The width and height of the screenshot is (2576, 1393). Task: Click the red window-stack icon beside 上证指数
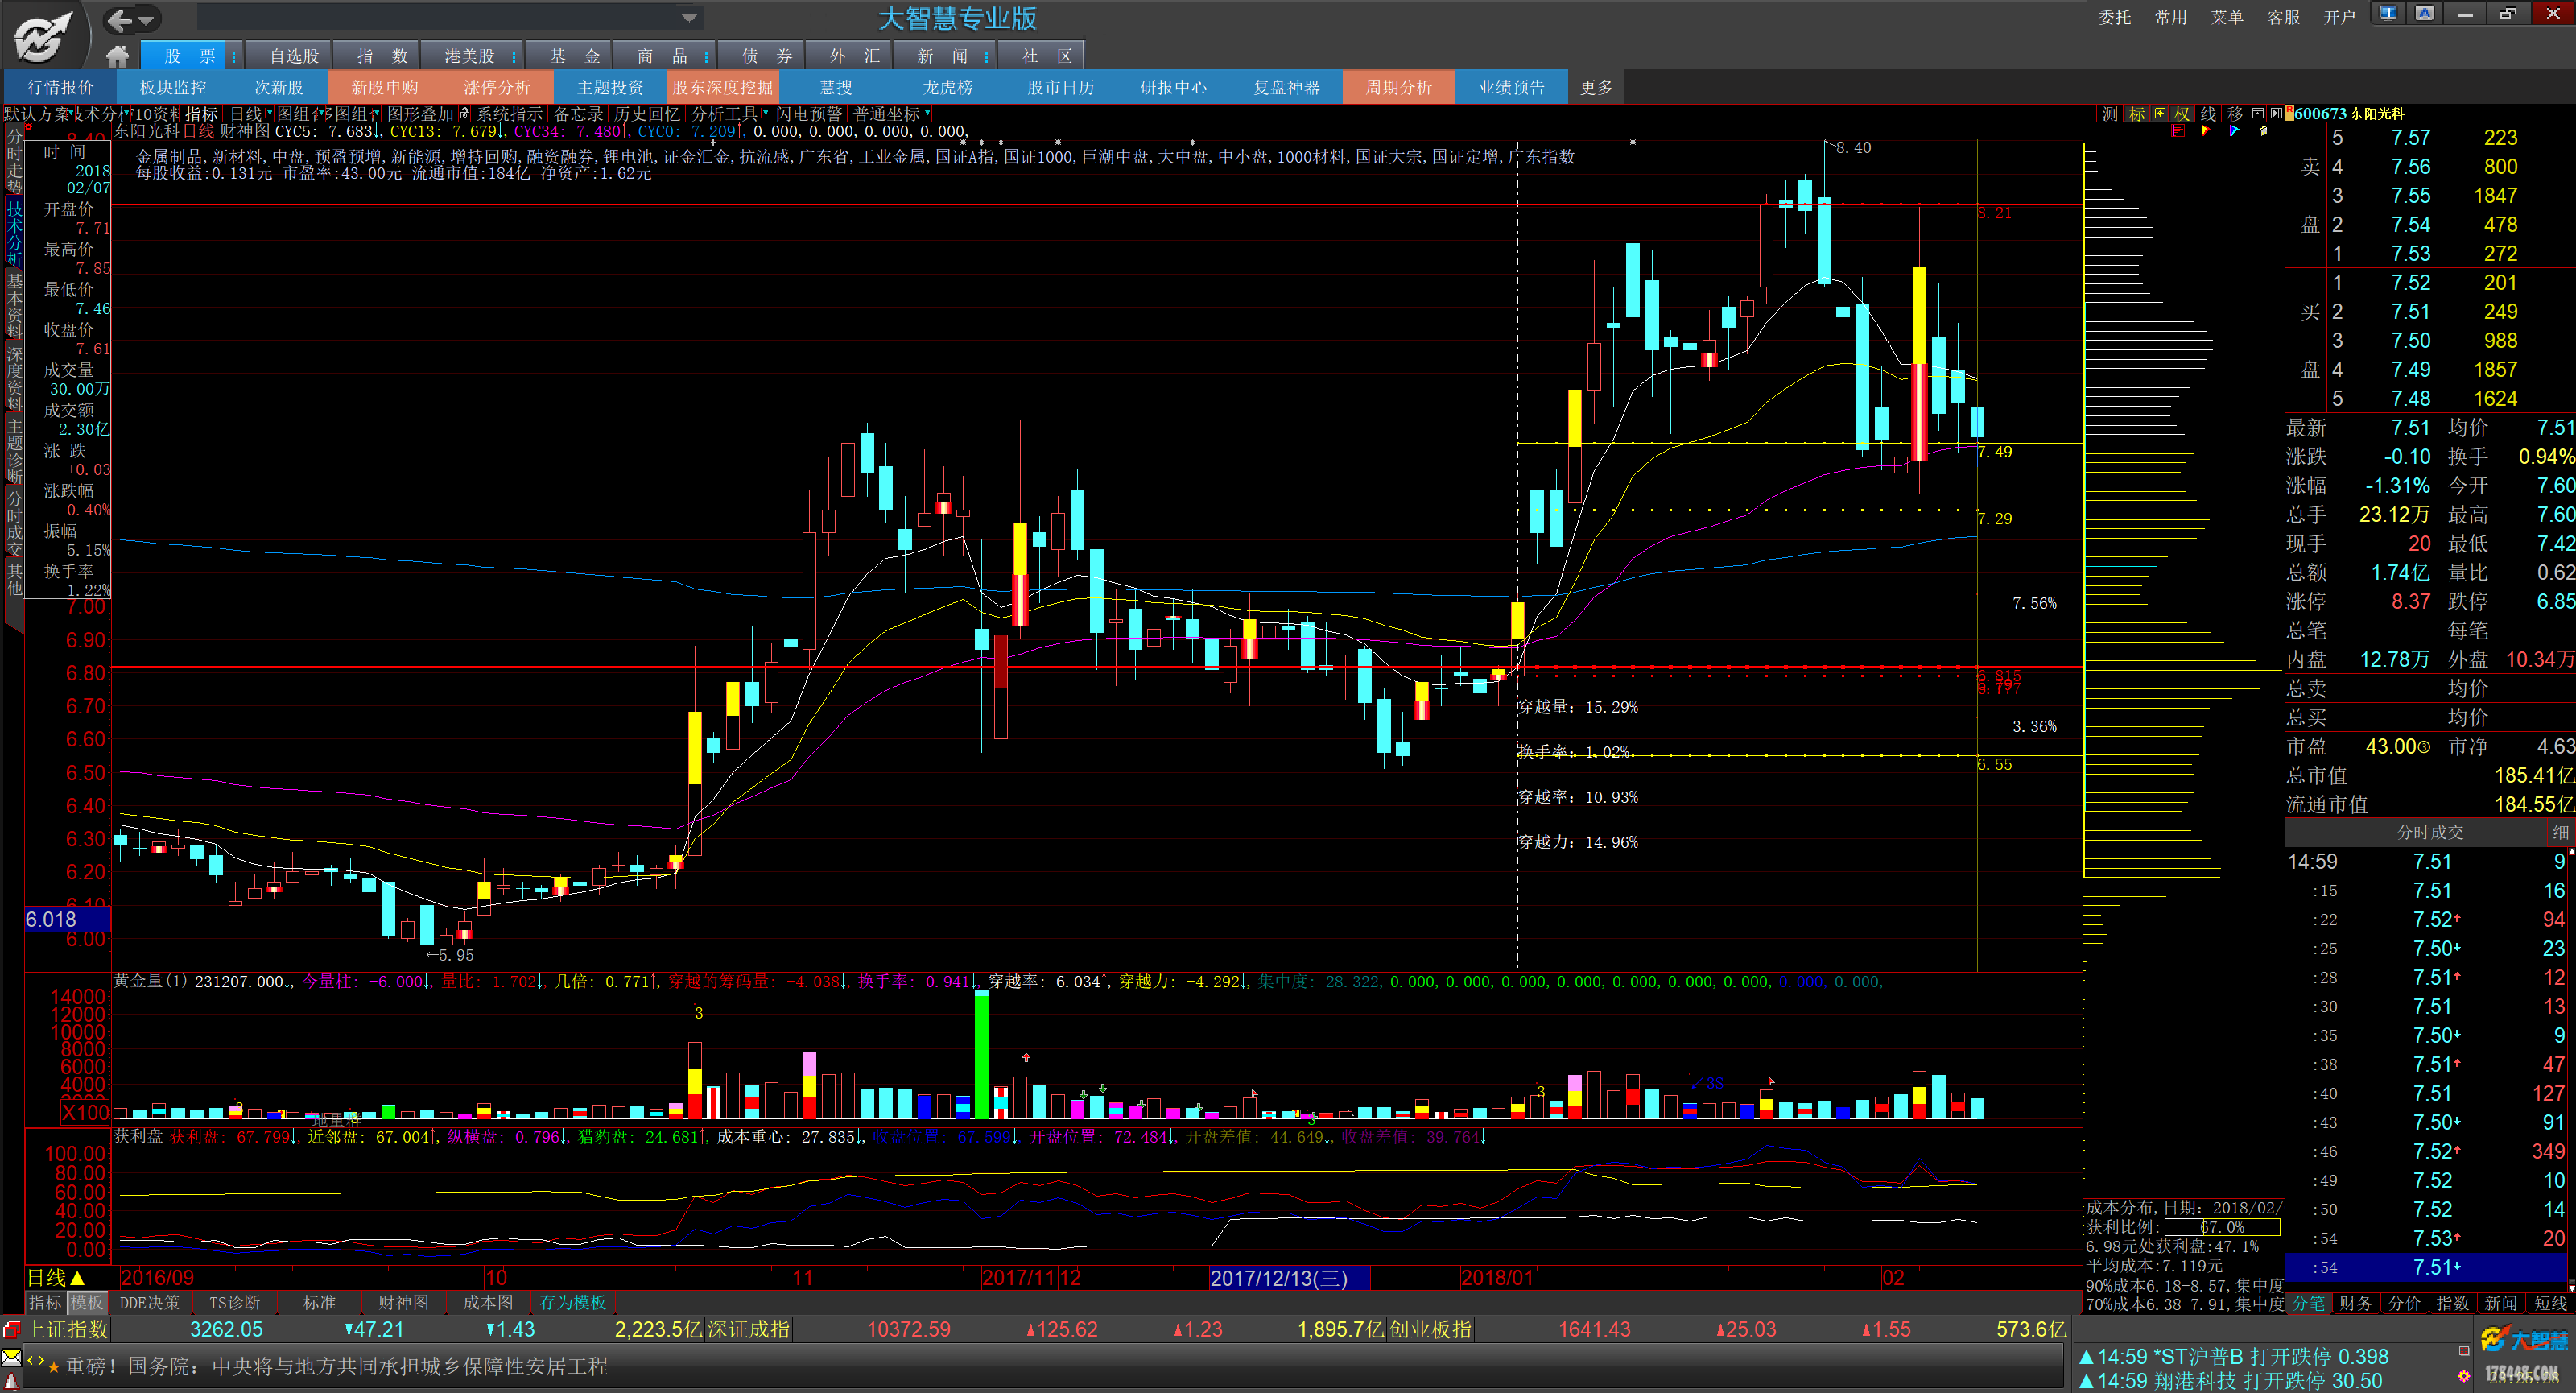(12, 1329)
